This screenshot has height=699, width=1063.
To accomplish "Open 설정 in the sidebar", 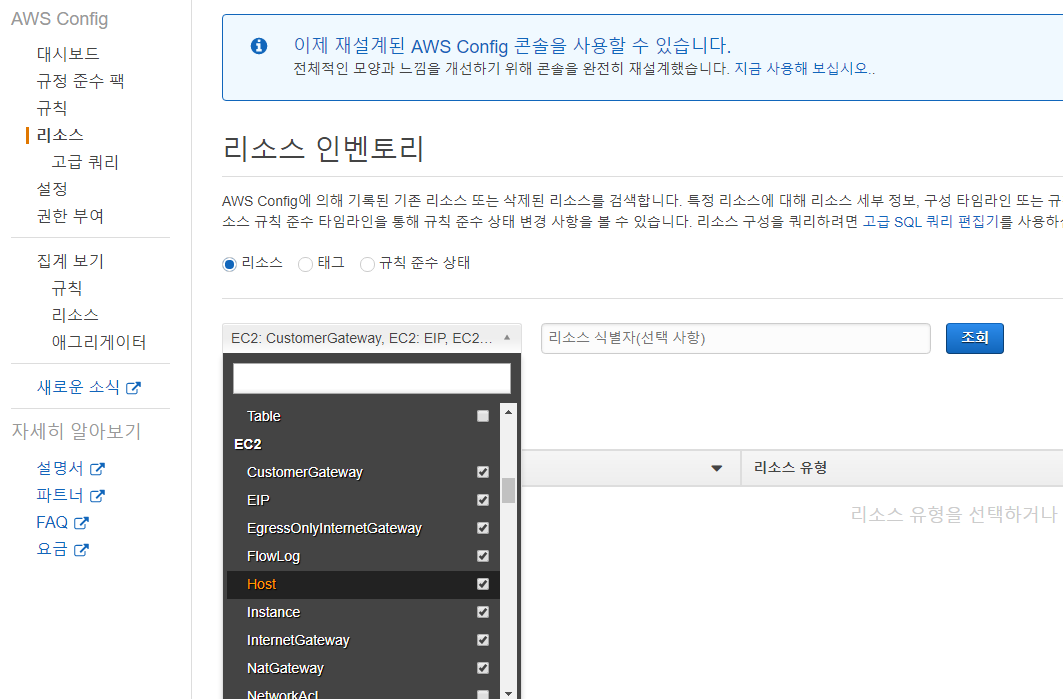I will pos(52,189).
